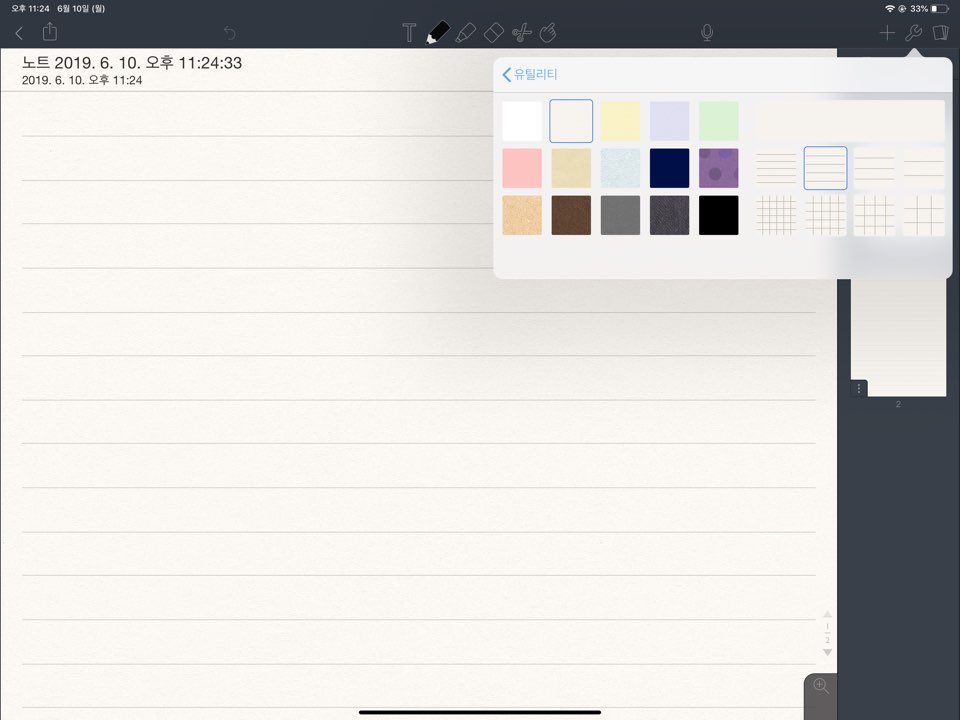This screenshot has height=720, width=960.
Task: Select the highlighted ruled line style
Action: pos(825,168)
